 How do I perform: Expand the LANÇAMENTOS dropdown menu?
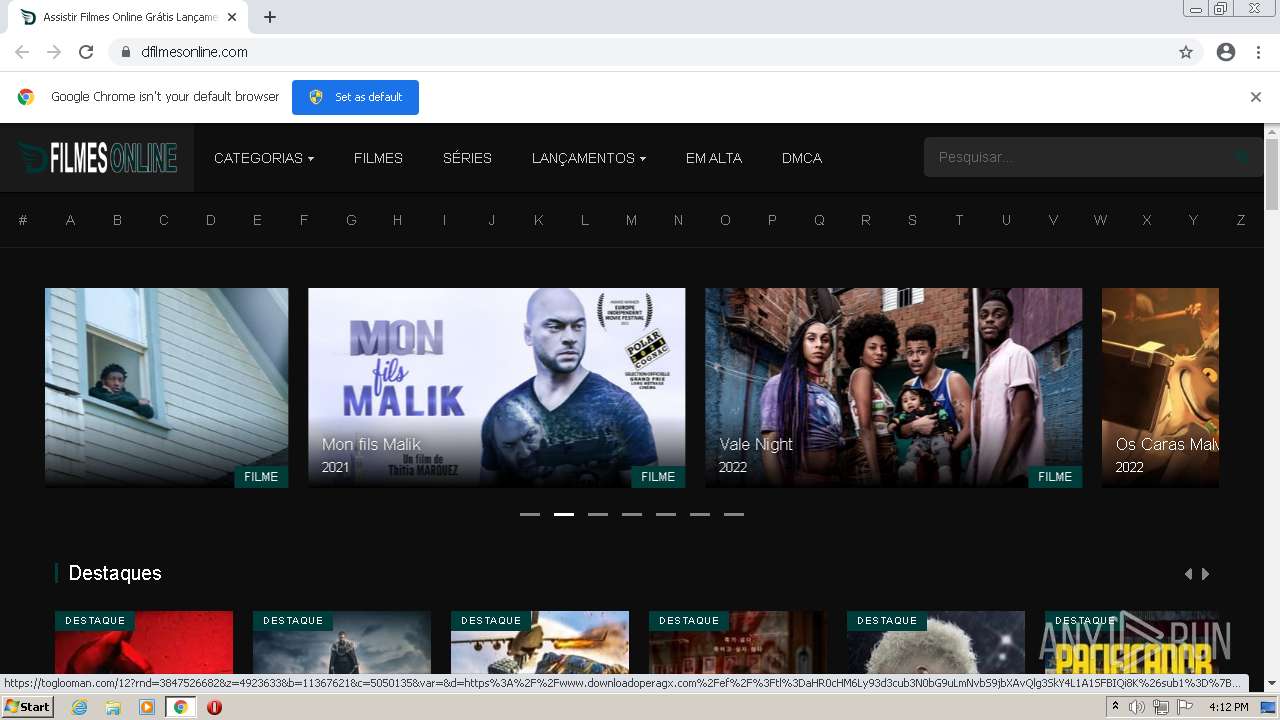pos(589,158)
